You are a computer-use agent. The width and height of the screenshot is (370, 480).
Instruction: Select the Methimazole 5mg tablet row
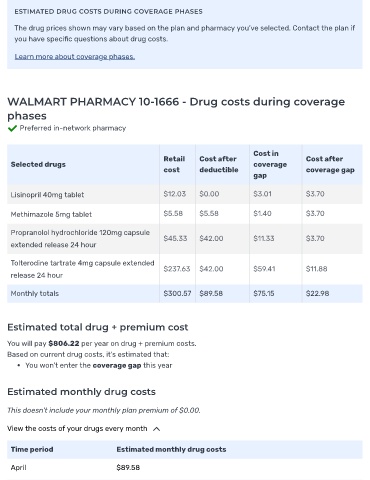185,214
